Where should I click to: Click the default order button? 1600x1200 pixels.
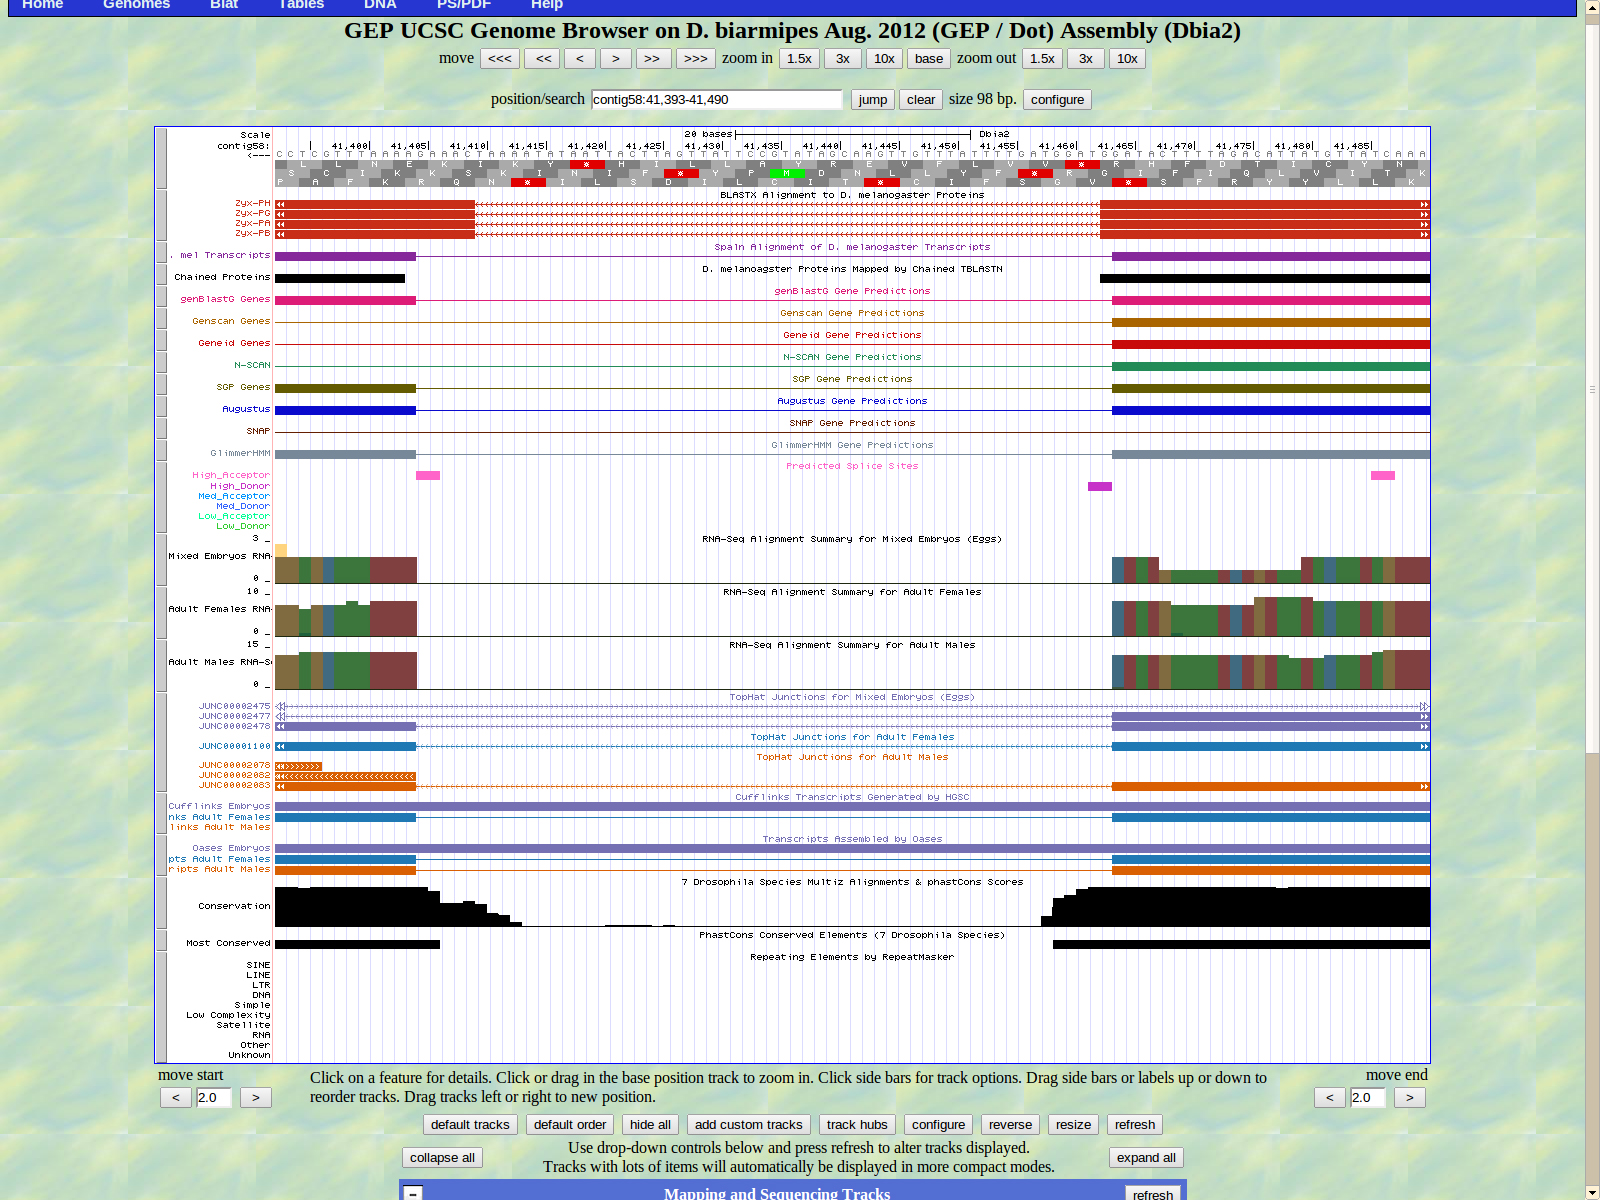pos(570,1125)
